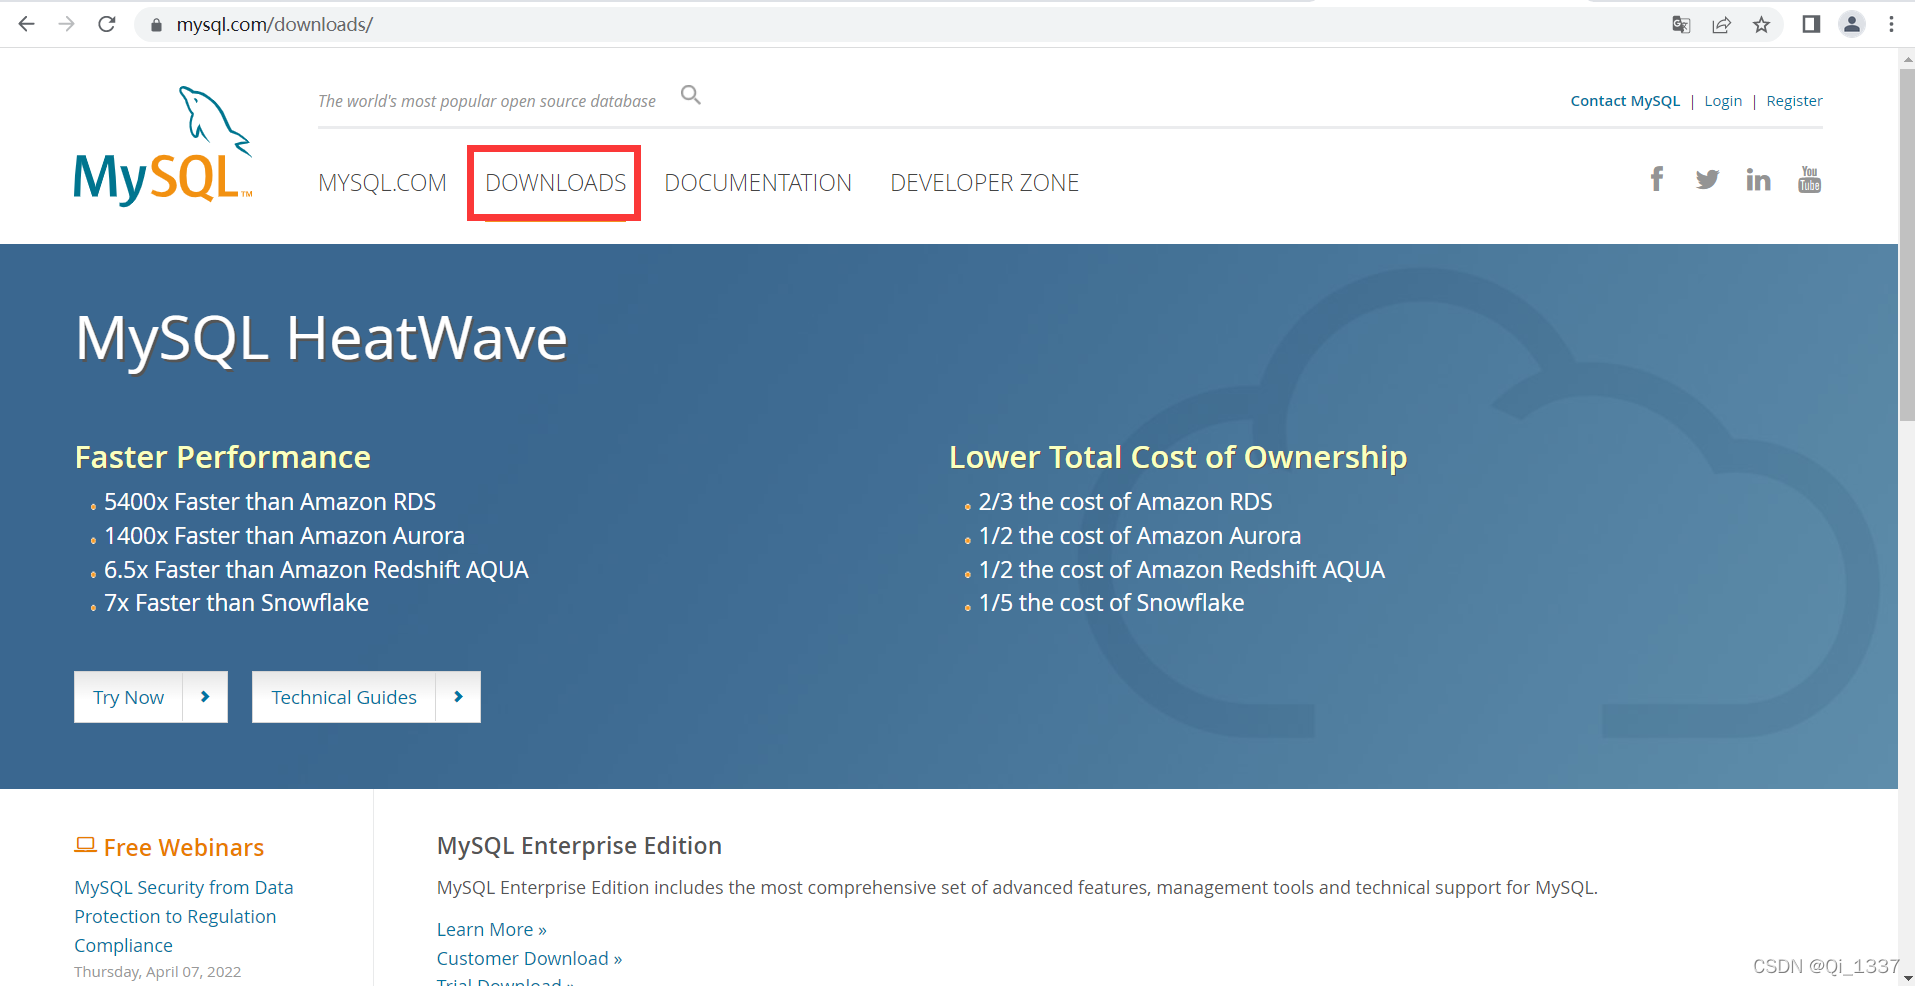
Task: Click the laptop icon beside Free Webinars
Action: 85,846
